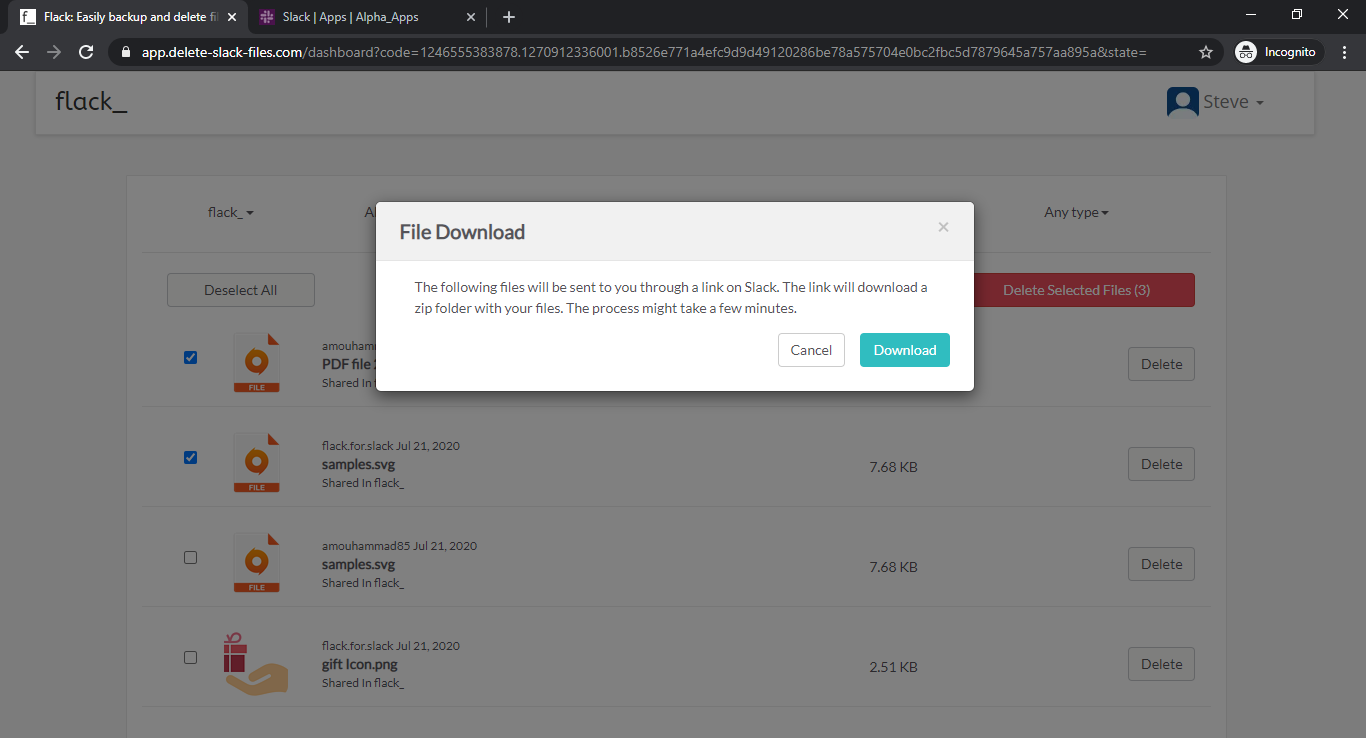The image size is (1366, 738).
Task: Click the Download button in dialog
Action: tap(905, 350)
